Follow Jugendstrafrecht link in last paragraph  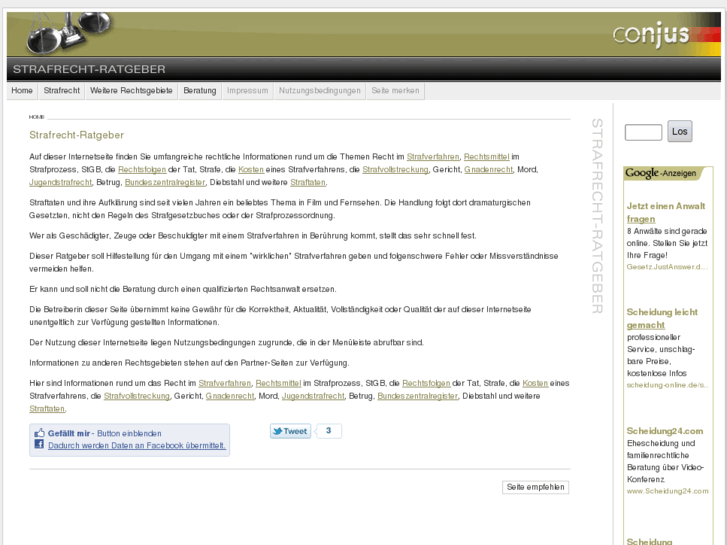[x=313, y=396]
